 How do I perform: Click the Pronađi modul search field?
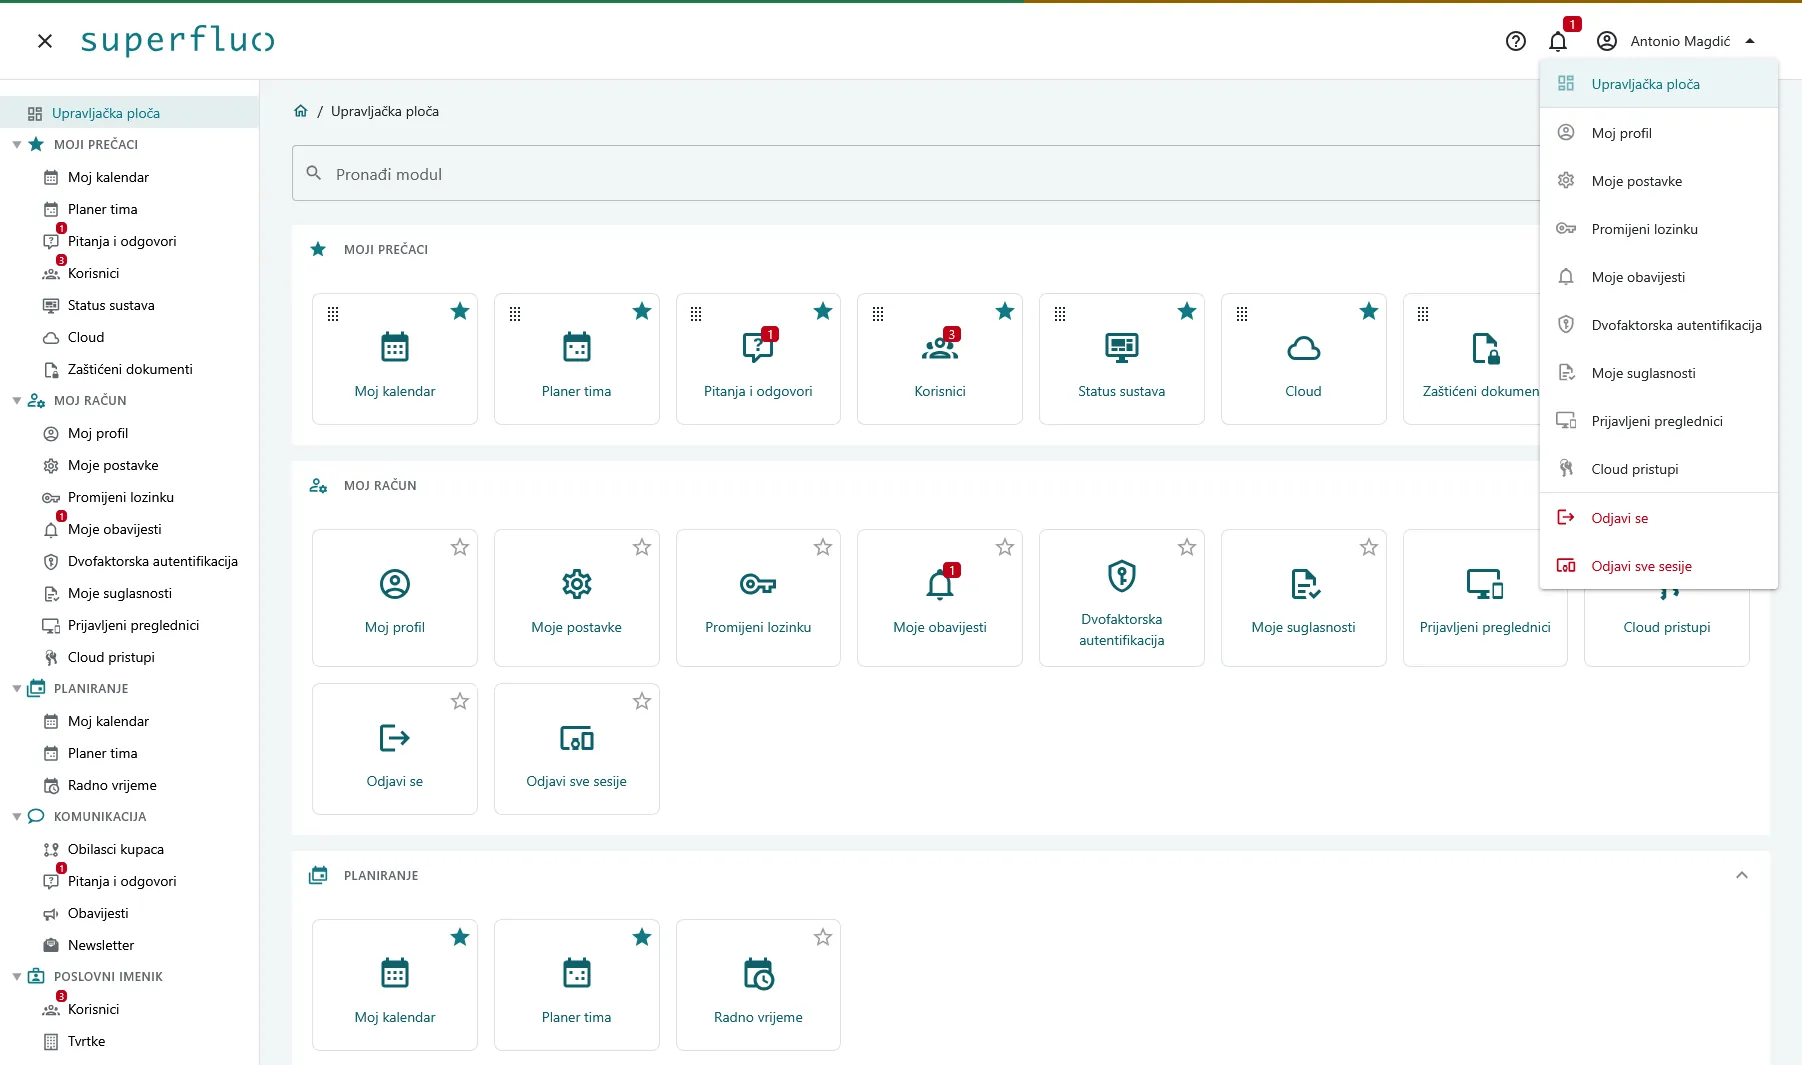(915, 174)
